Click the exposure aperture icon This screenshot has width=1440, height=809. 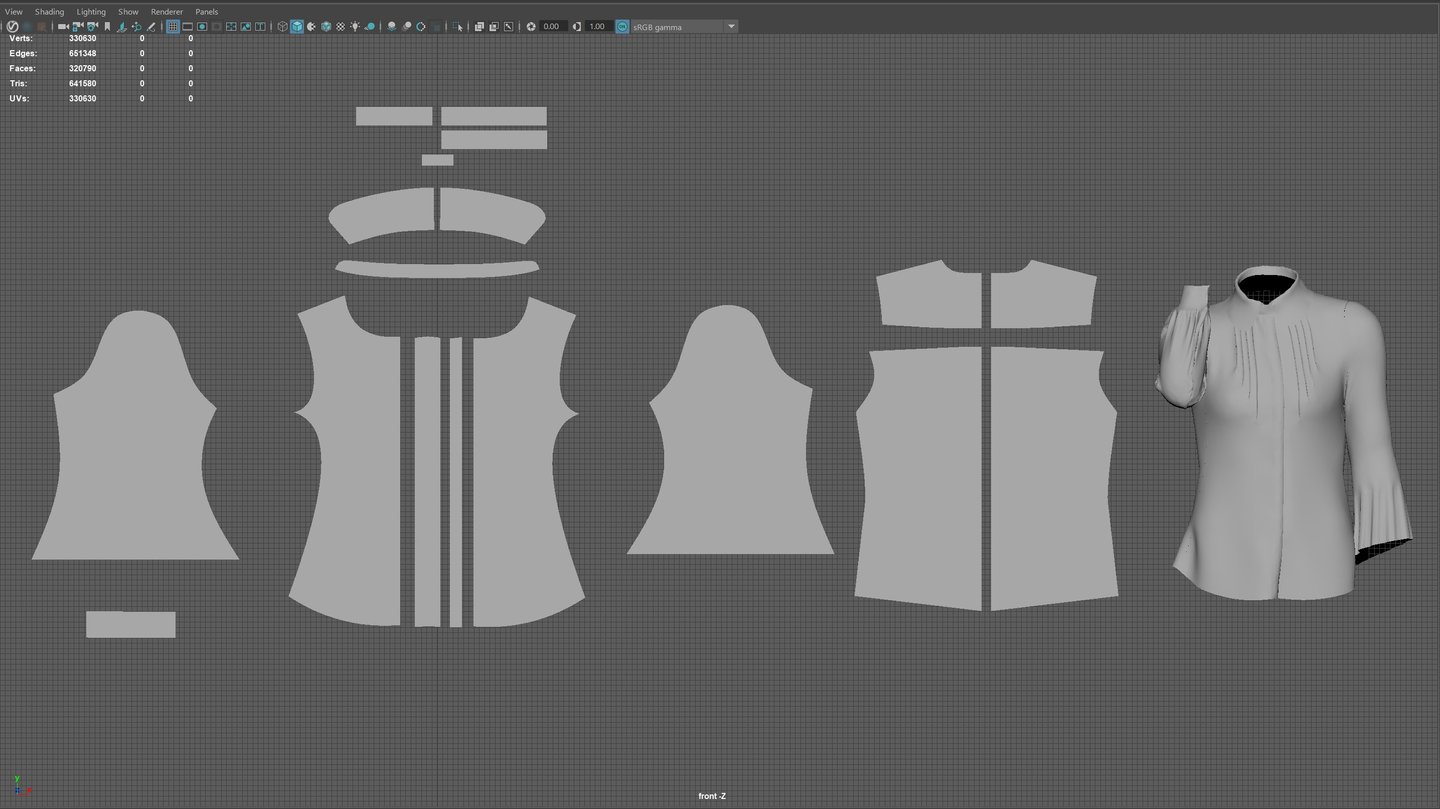531,26
